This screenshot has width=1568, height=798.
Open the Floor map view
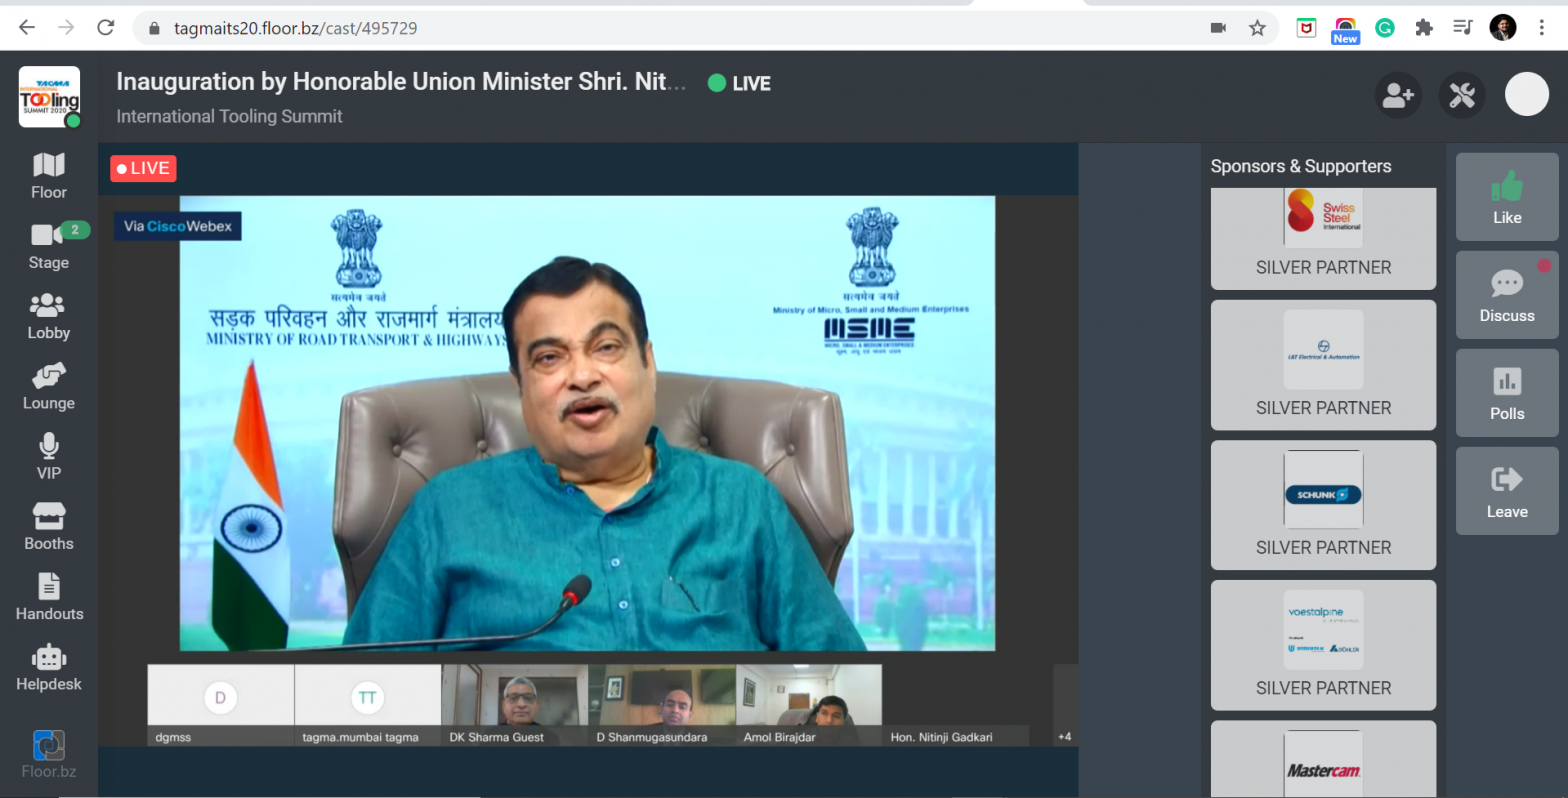48,176
